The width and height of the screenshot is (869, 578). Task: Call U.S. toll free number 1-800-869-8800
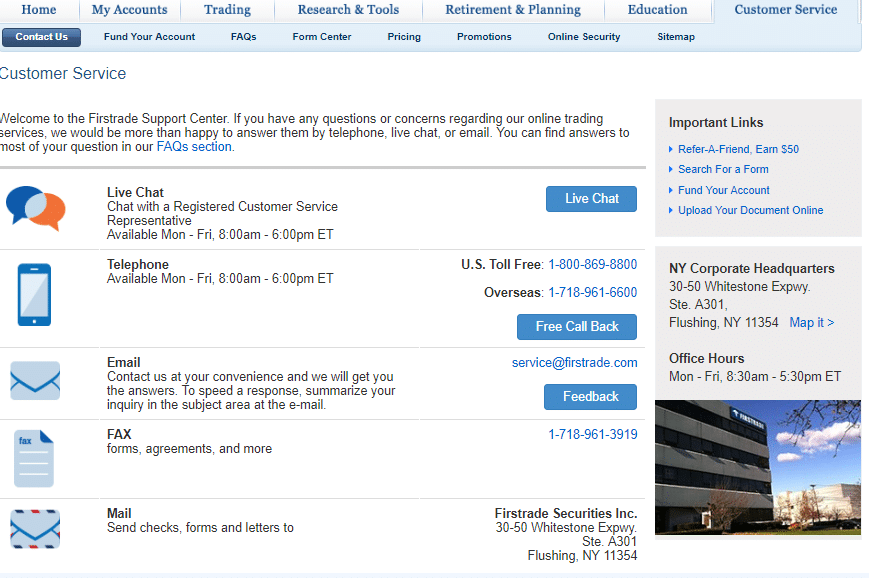coord(592,265)
